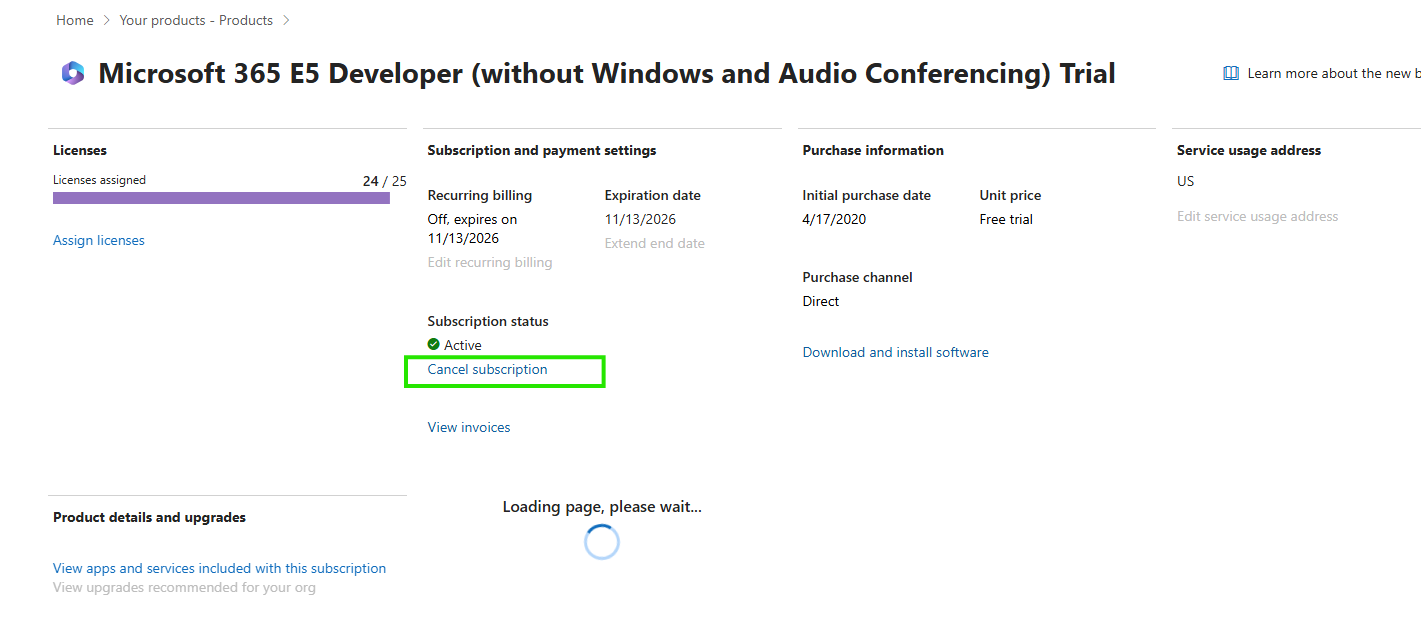Click the Service usage address heading
Screen dimensions: 1421x632
pos(1249,150)
